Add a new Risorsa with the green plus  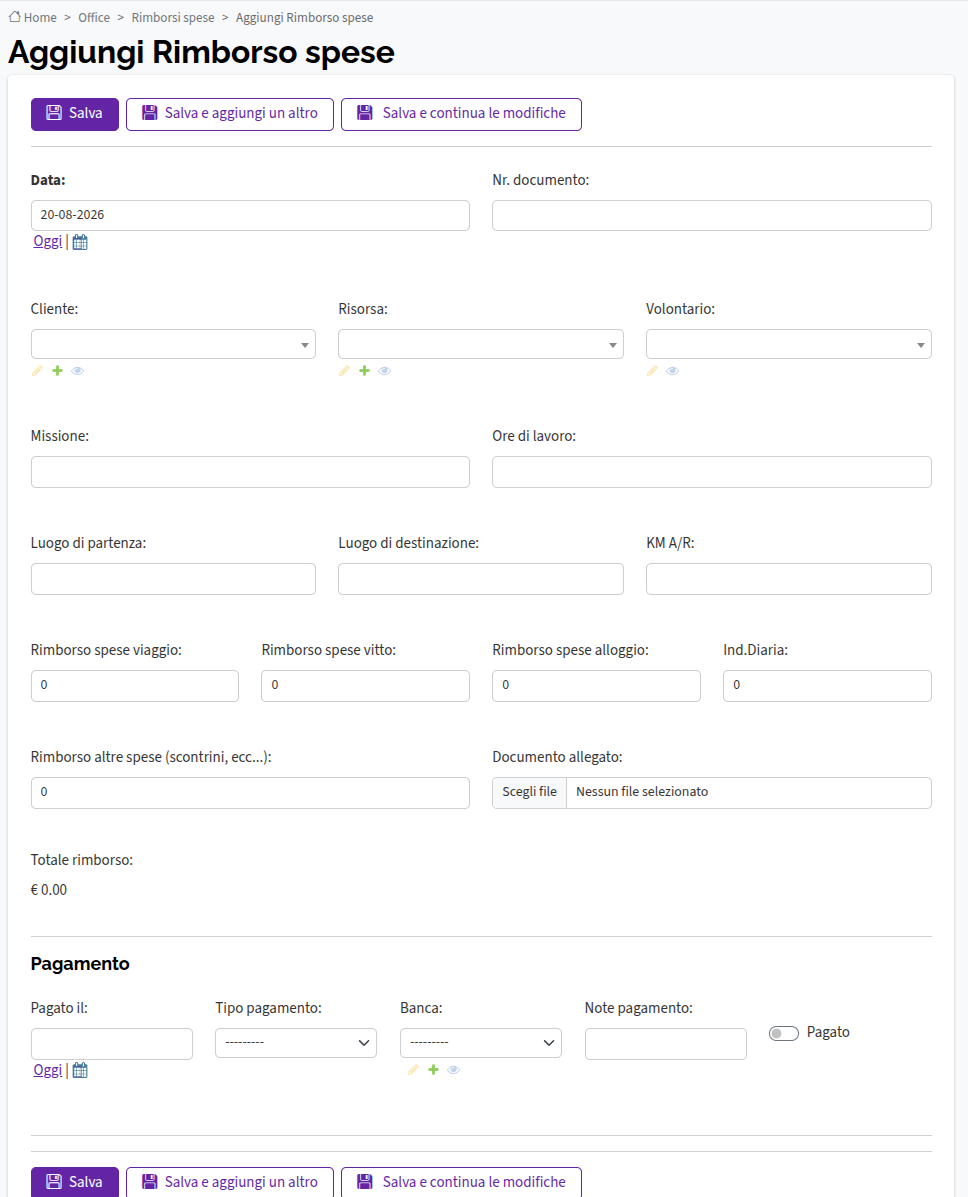(364, 371)
